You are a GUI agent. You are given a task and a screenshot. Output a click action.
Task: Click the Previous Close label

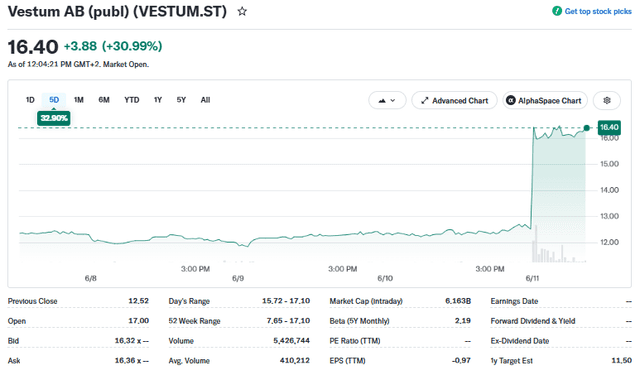(32, 301)
